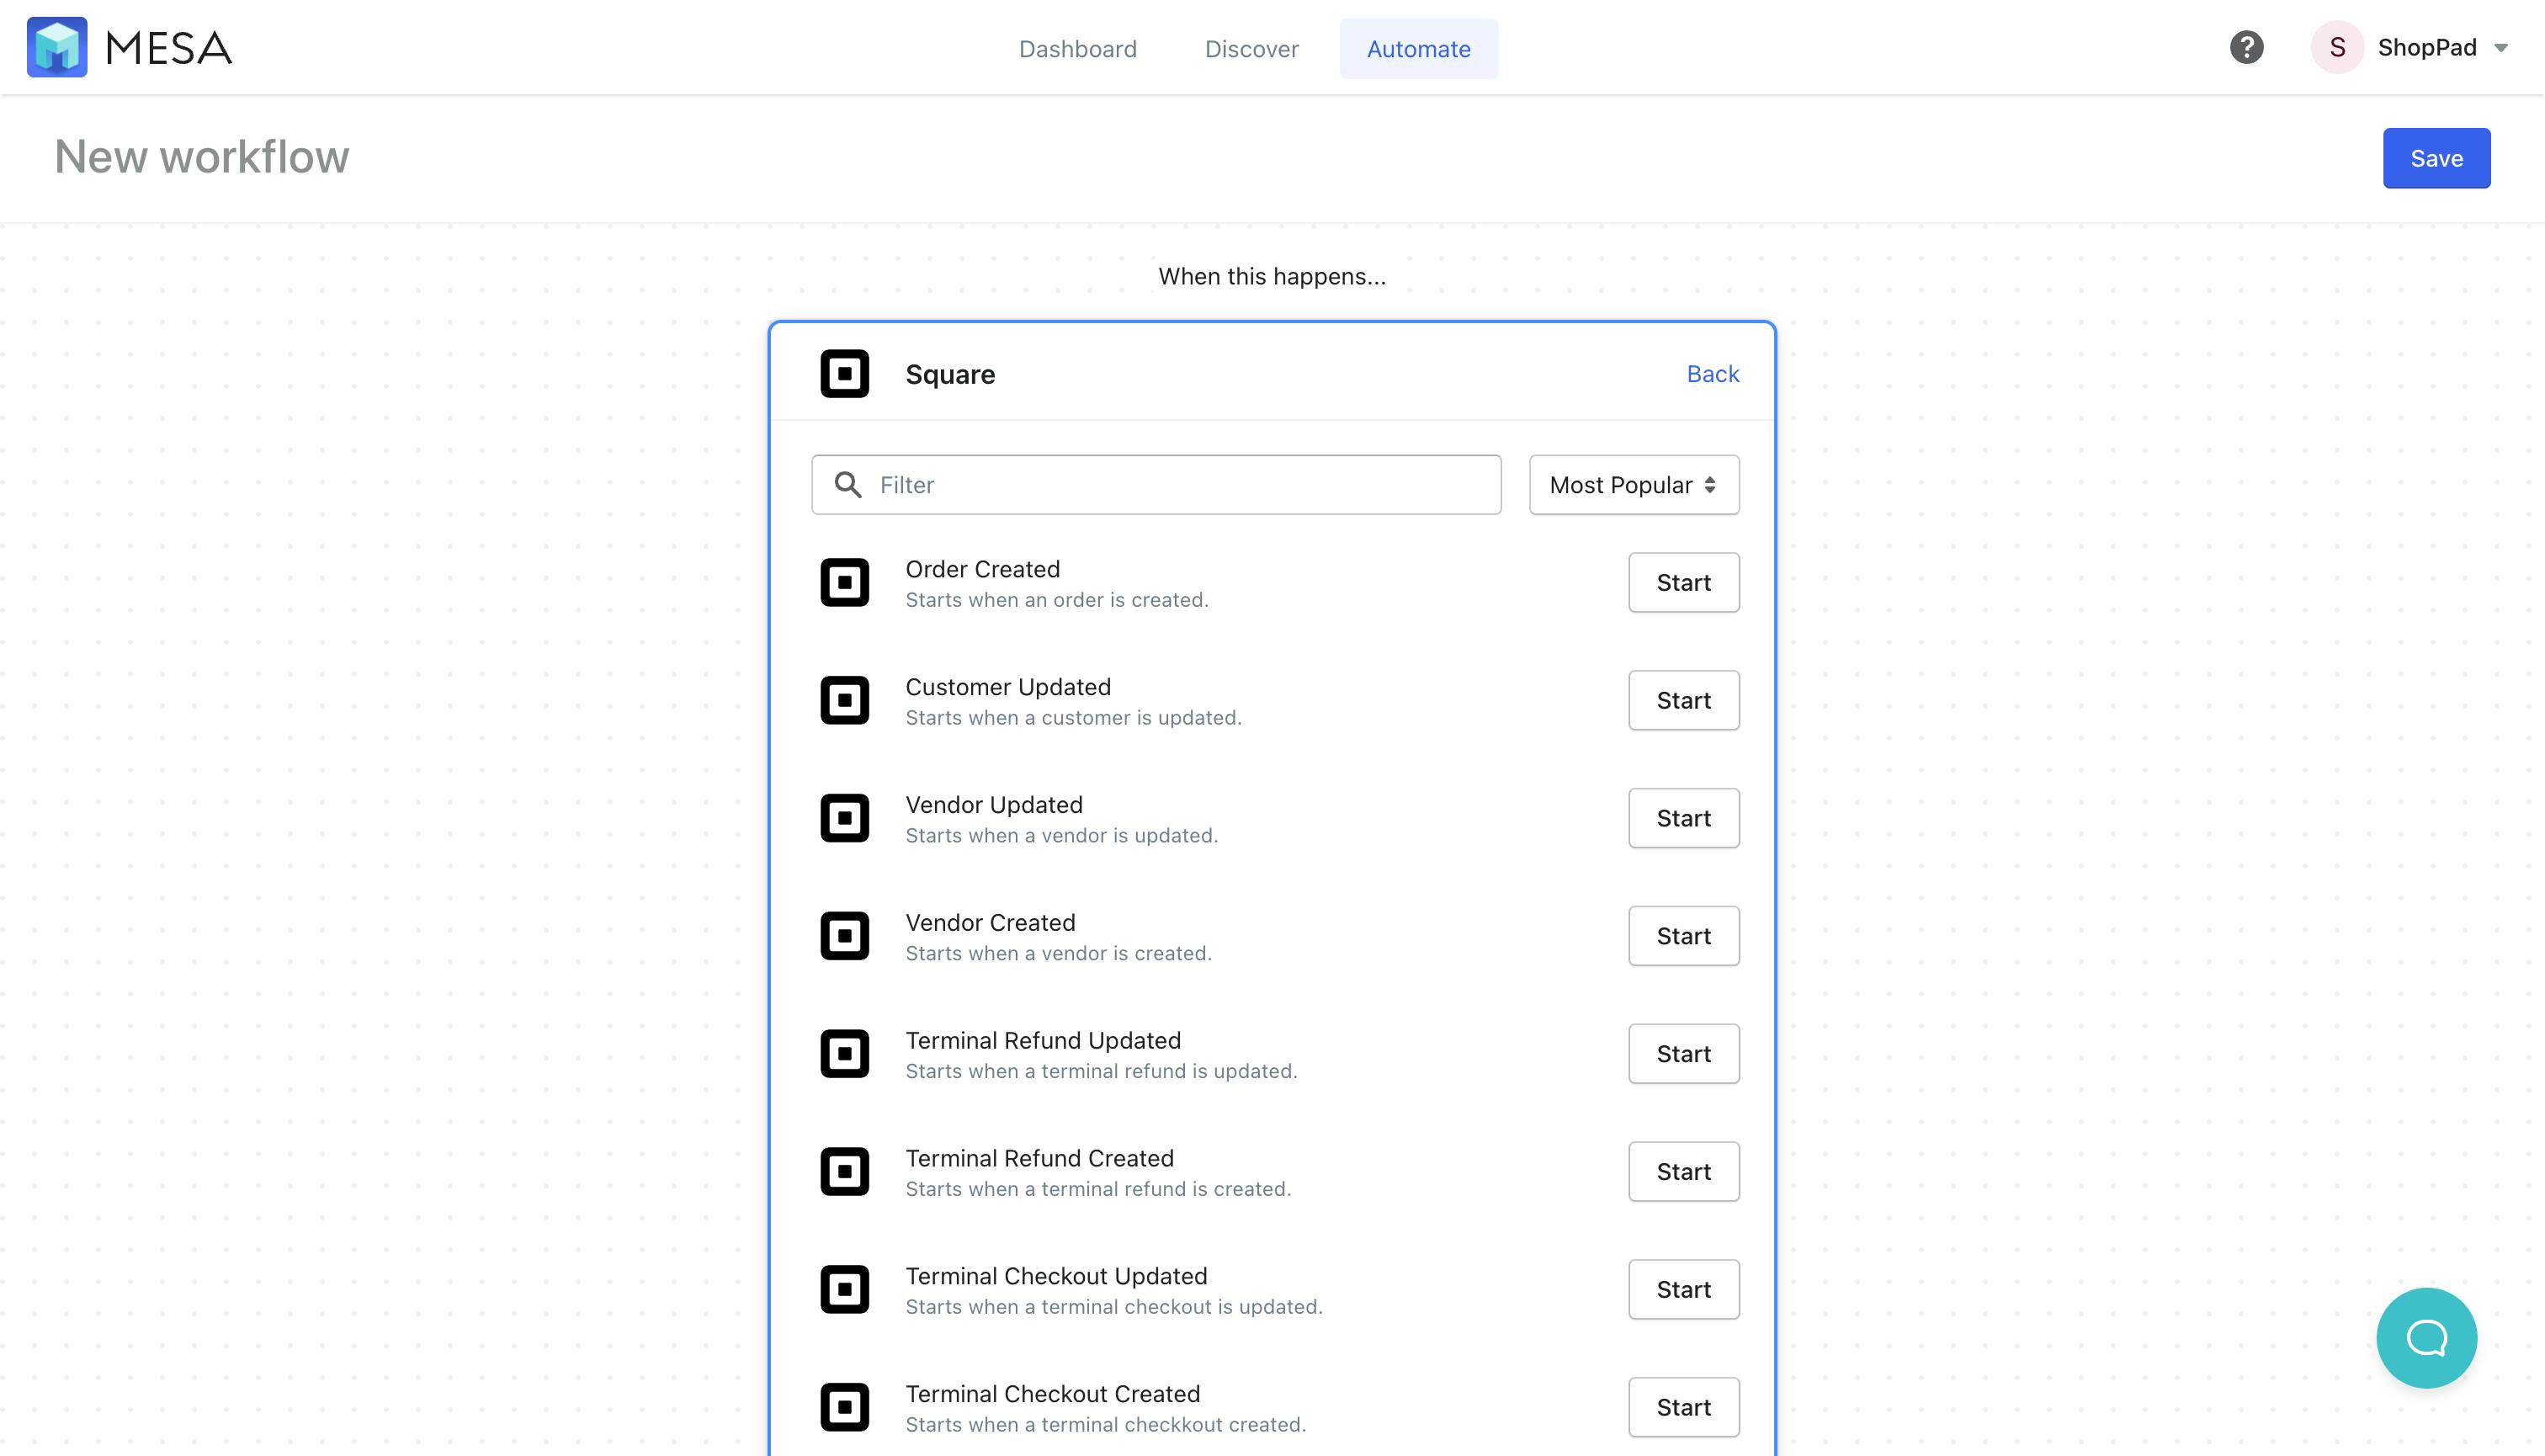Start the Customer Updated trigger
Image resolution: width=2545 pixels, height=1456 pixels.
pyautogui.click(x=1683, y=700)
